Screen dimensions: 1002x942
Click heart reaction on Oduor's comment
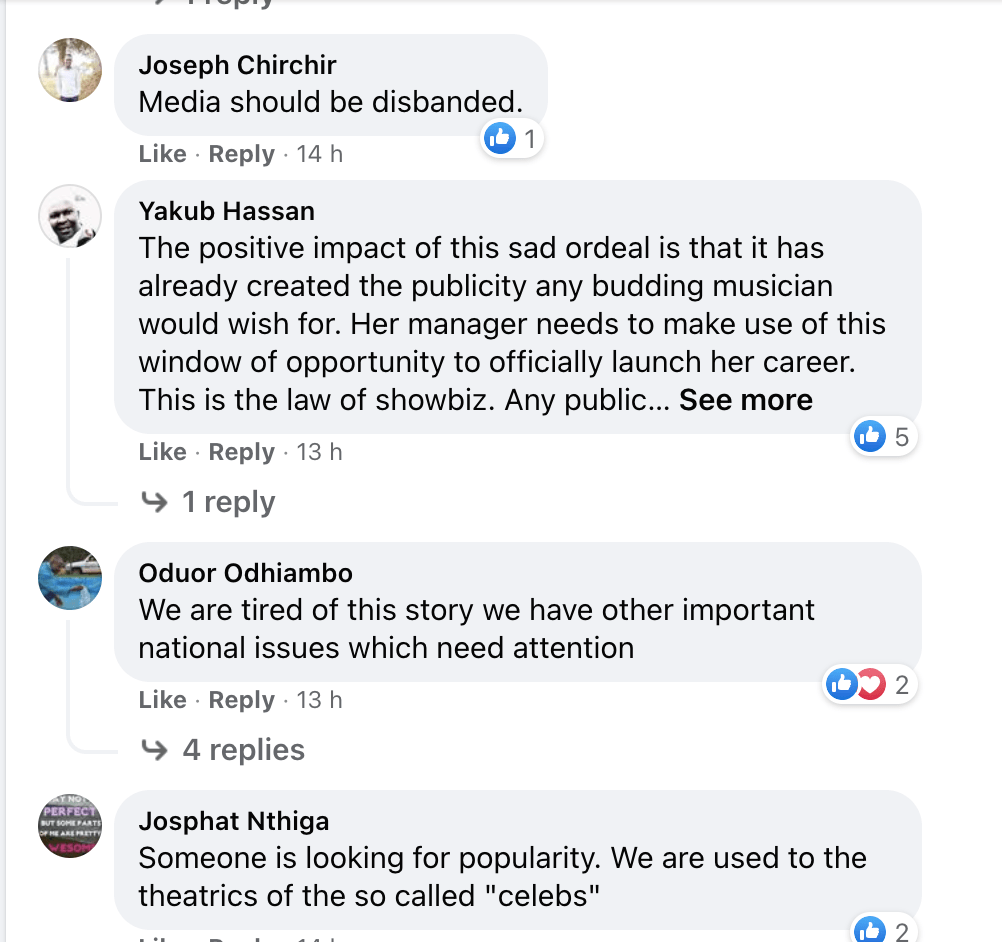871,685
